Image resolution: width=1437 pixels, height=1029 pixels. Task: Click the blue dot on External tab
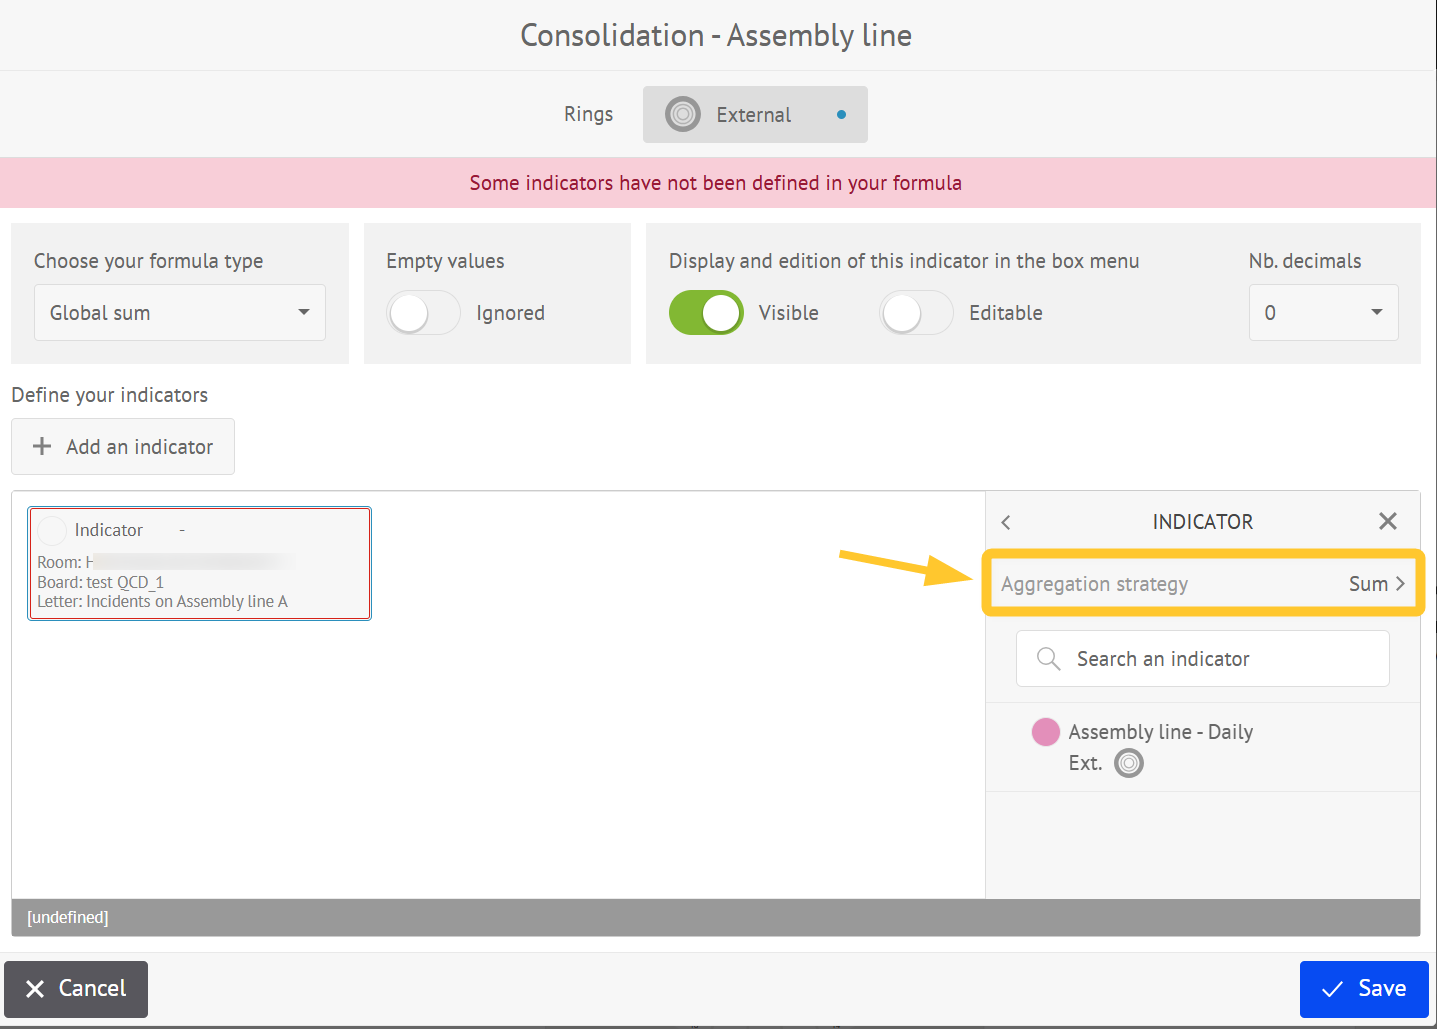[841, 115]
